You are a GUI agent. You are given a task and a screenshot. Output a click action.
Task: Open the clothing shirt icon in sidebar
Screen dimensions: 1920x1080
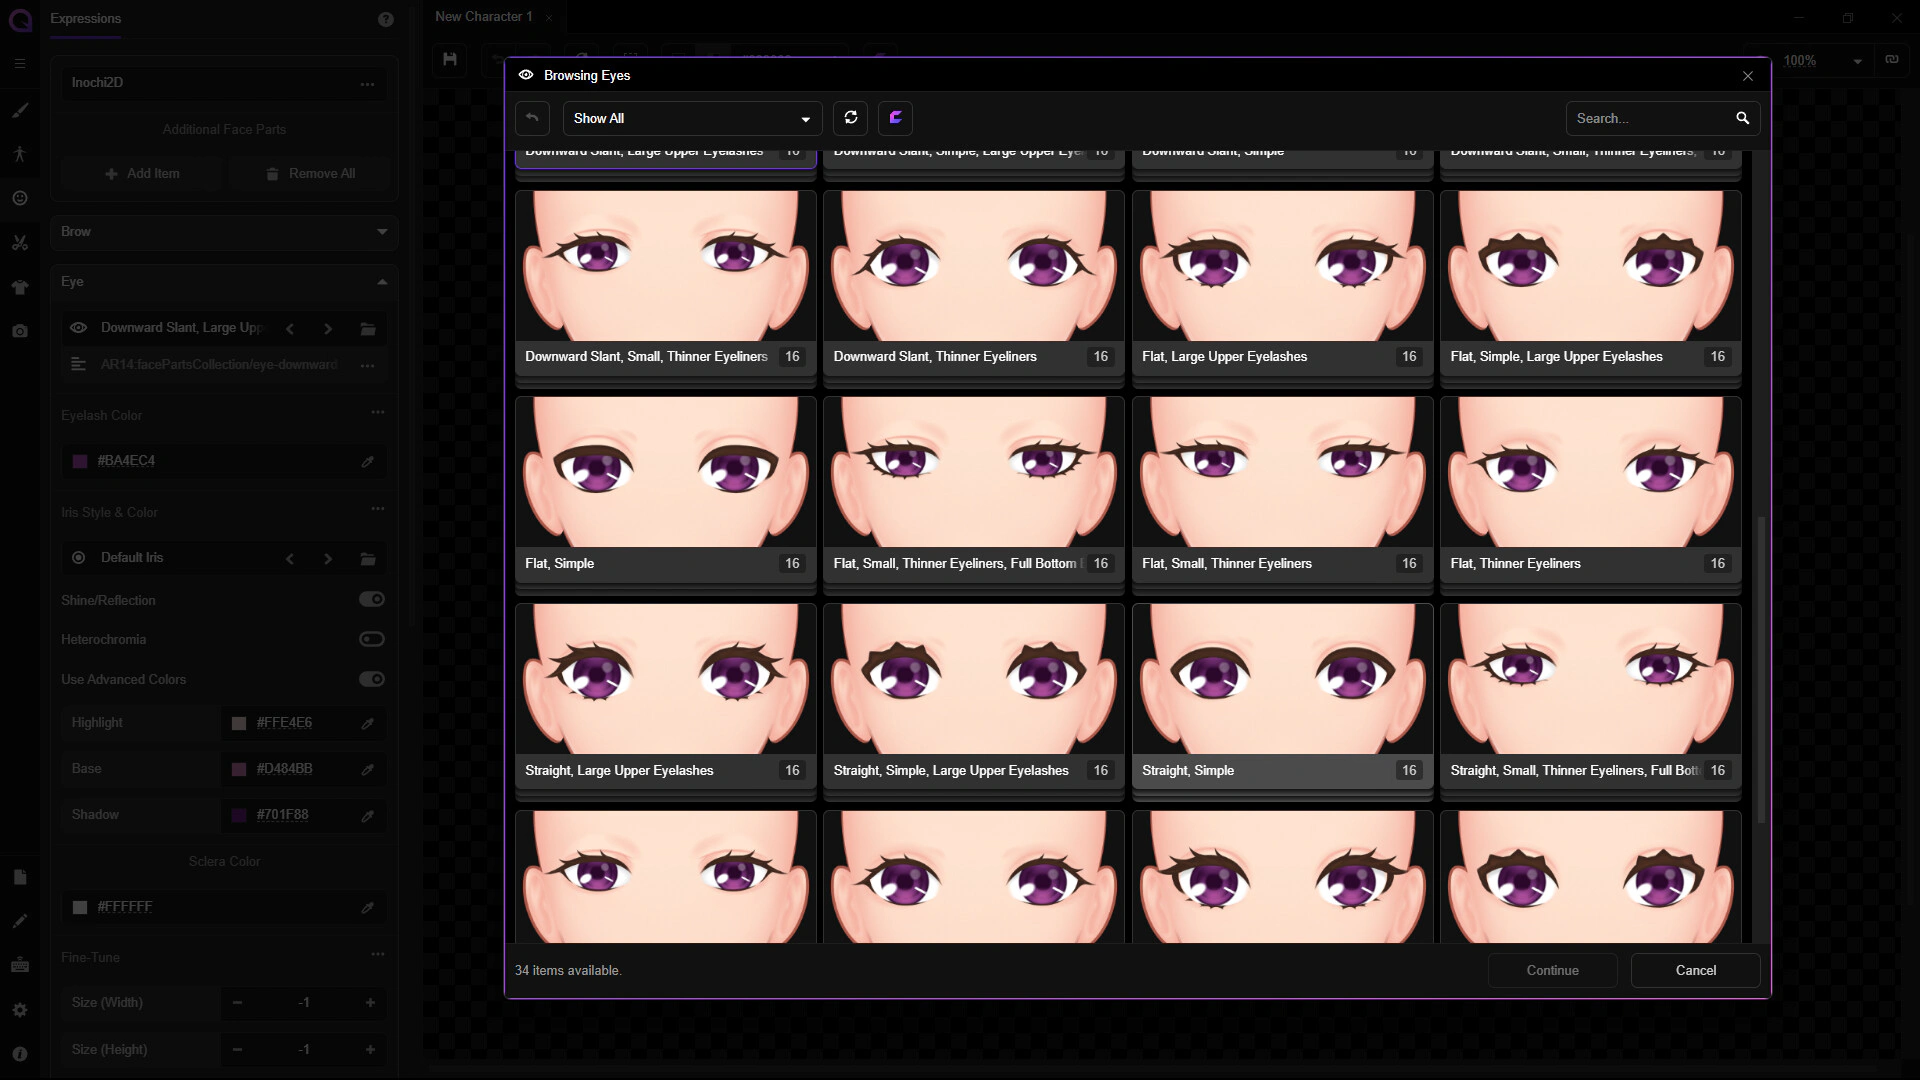20,287
